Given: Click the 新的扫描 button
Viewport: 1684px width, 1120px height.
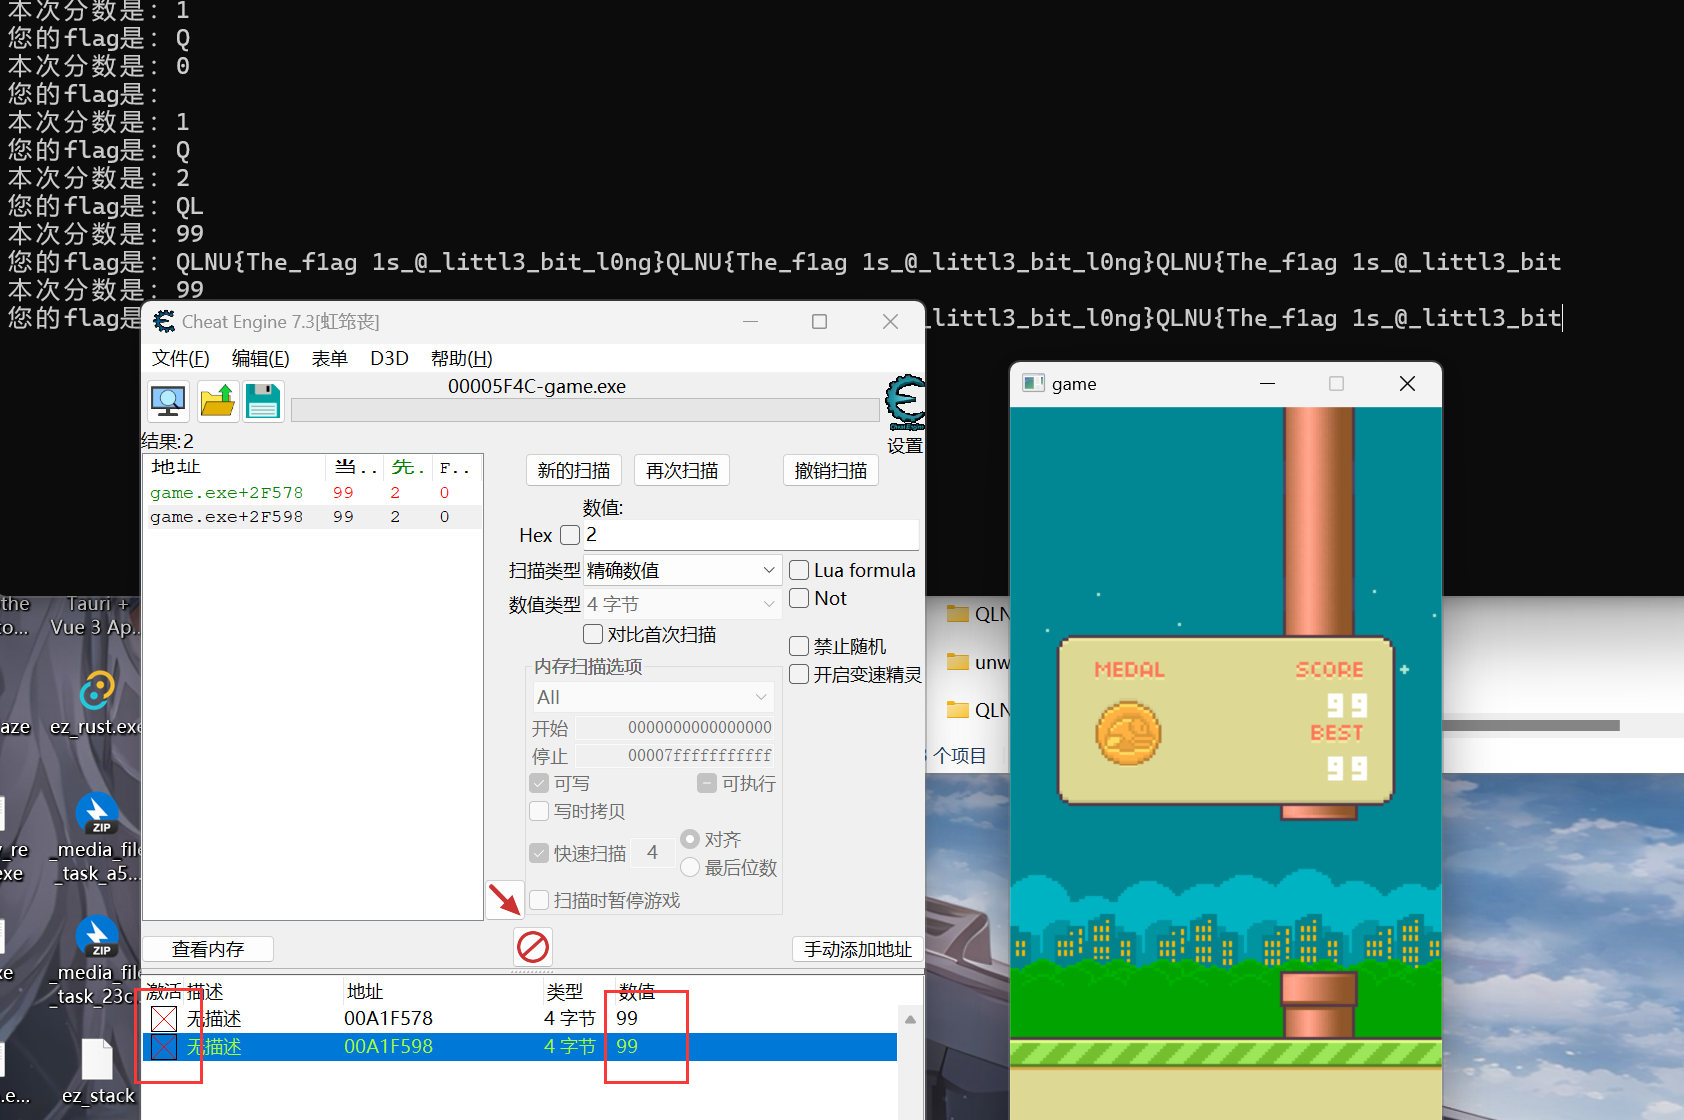Looking at the screenshot, I should (574, 470).
